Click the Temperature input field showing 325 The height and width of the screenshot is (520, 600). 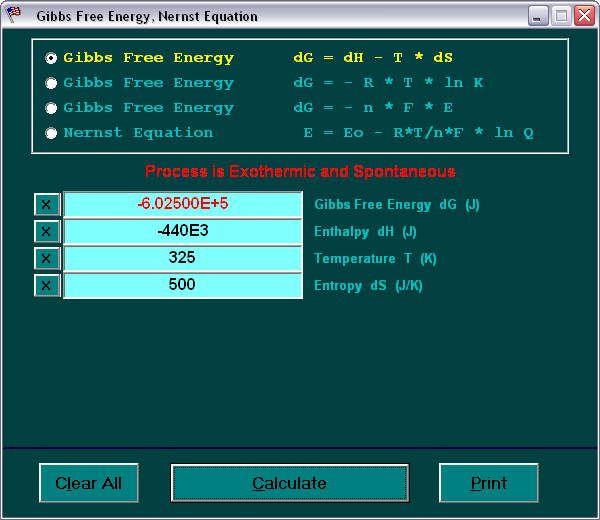tap(183, 258)
